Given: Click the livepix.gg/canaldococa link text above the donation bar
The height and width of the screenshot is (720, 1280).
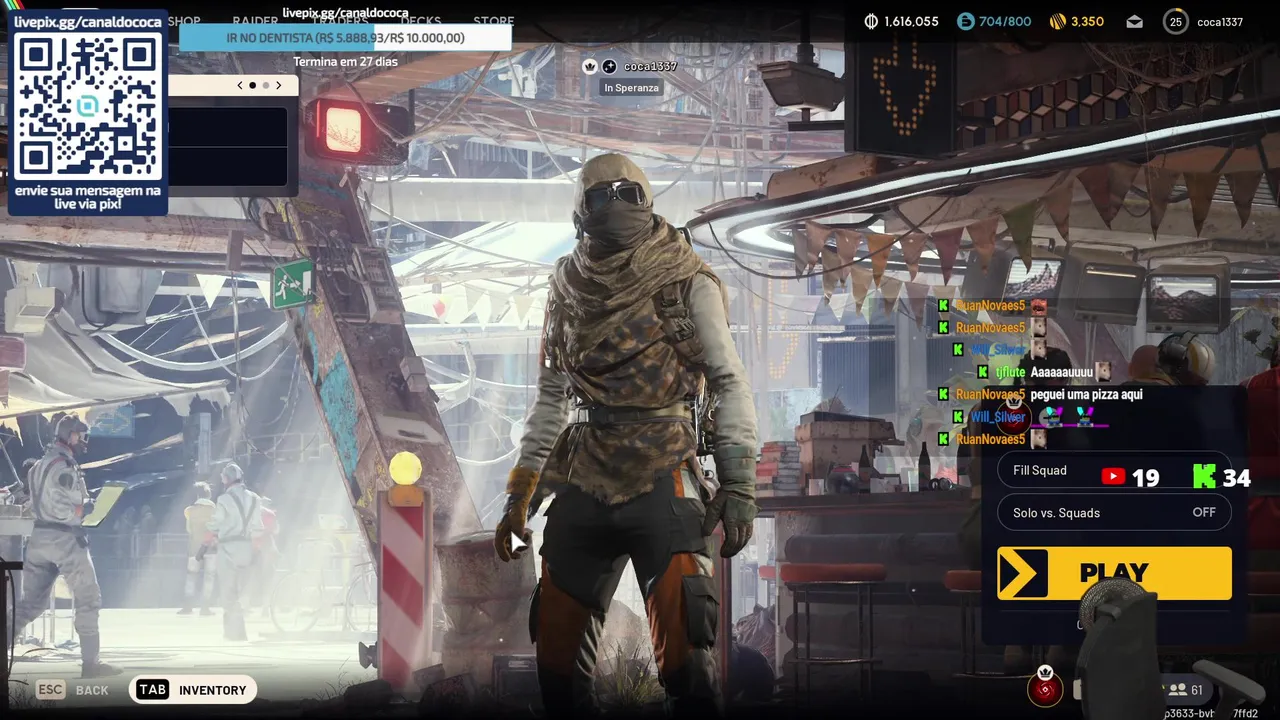Looking at the screenshot, I should (x=345, y=13).
